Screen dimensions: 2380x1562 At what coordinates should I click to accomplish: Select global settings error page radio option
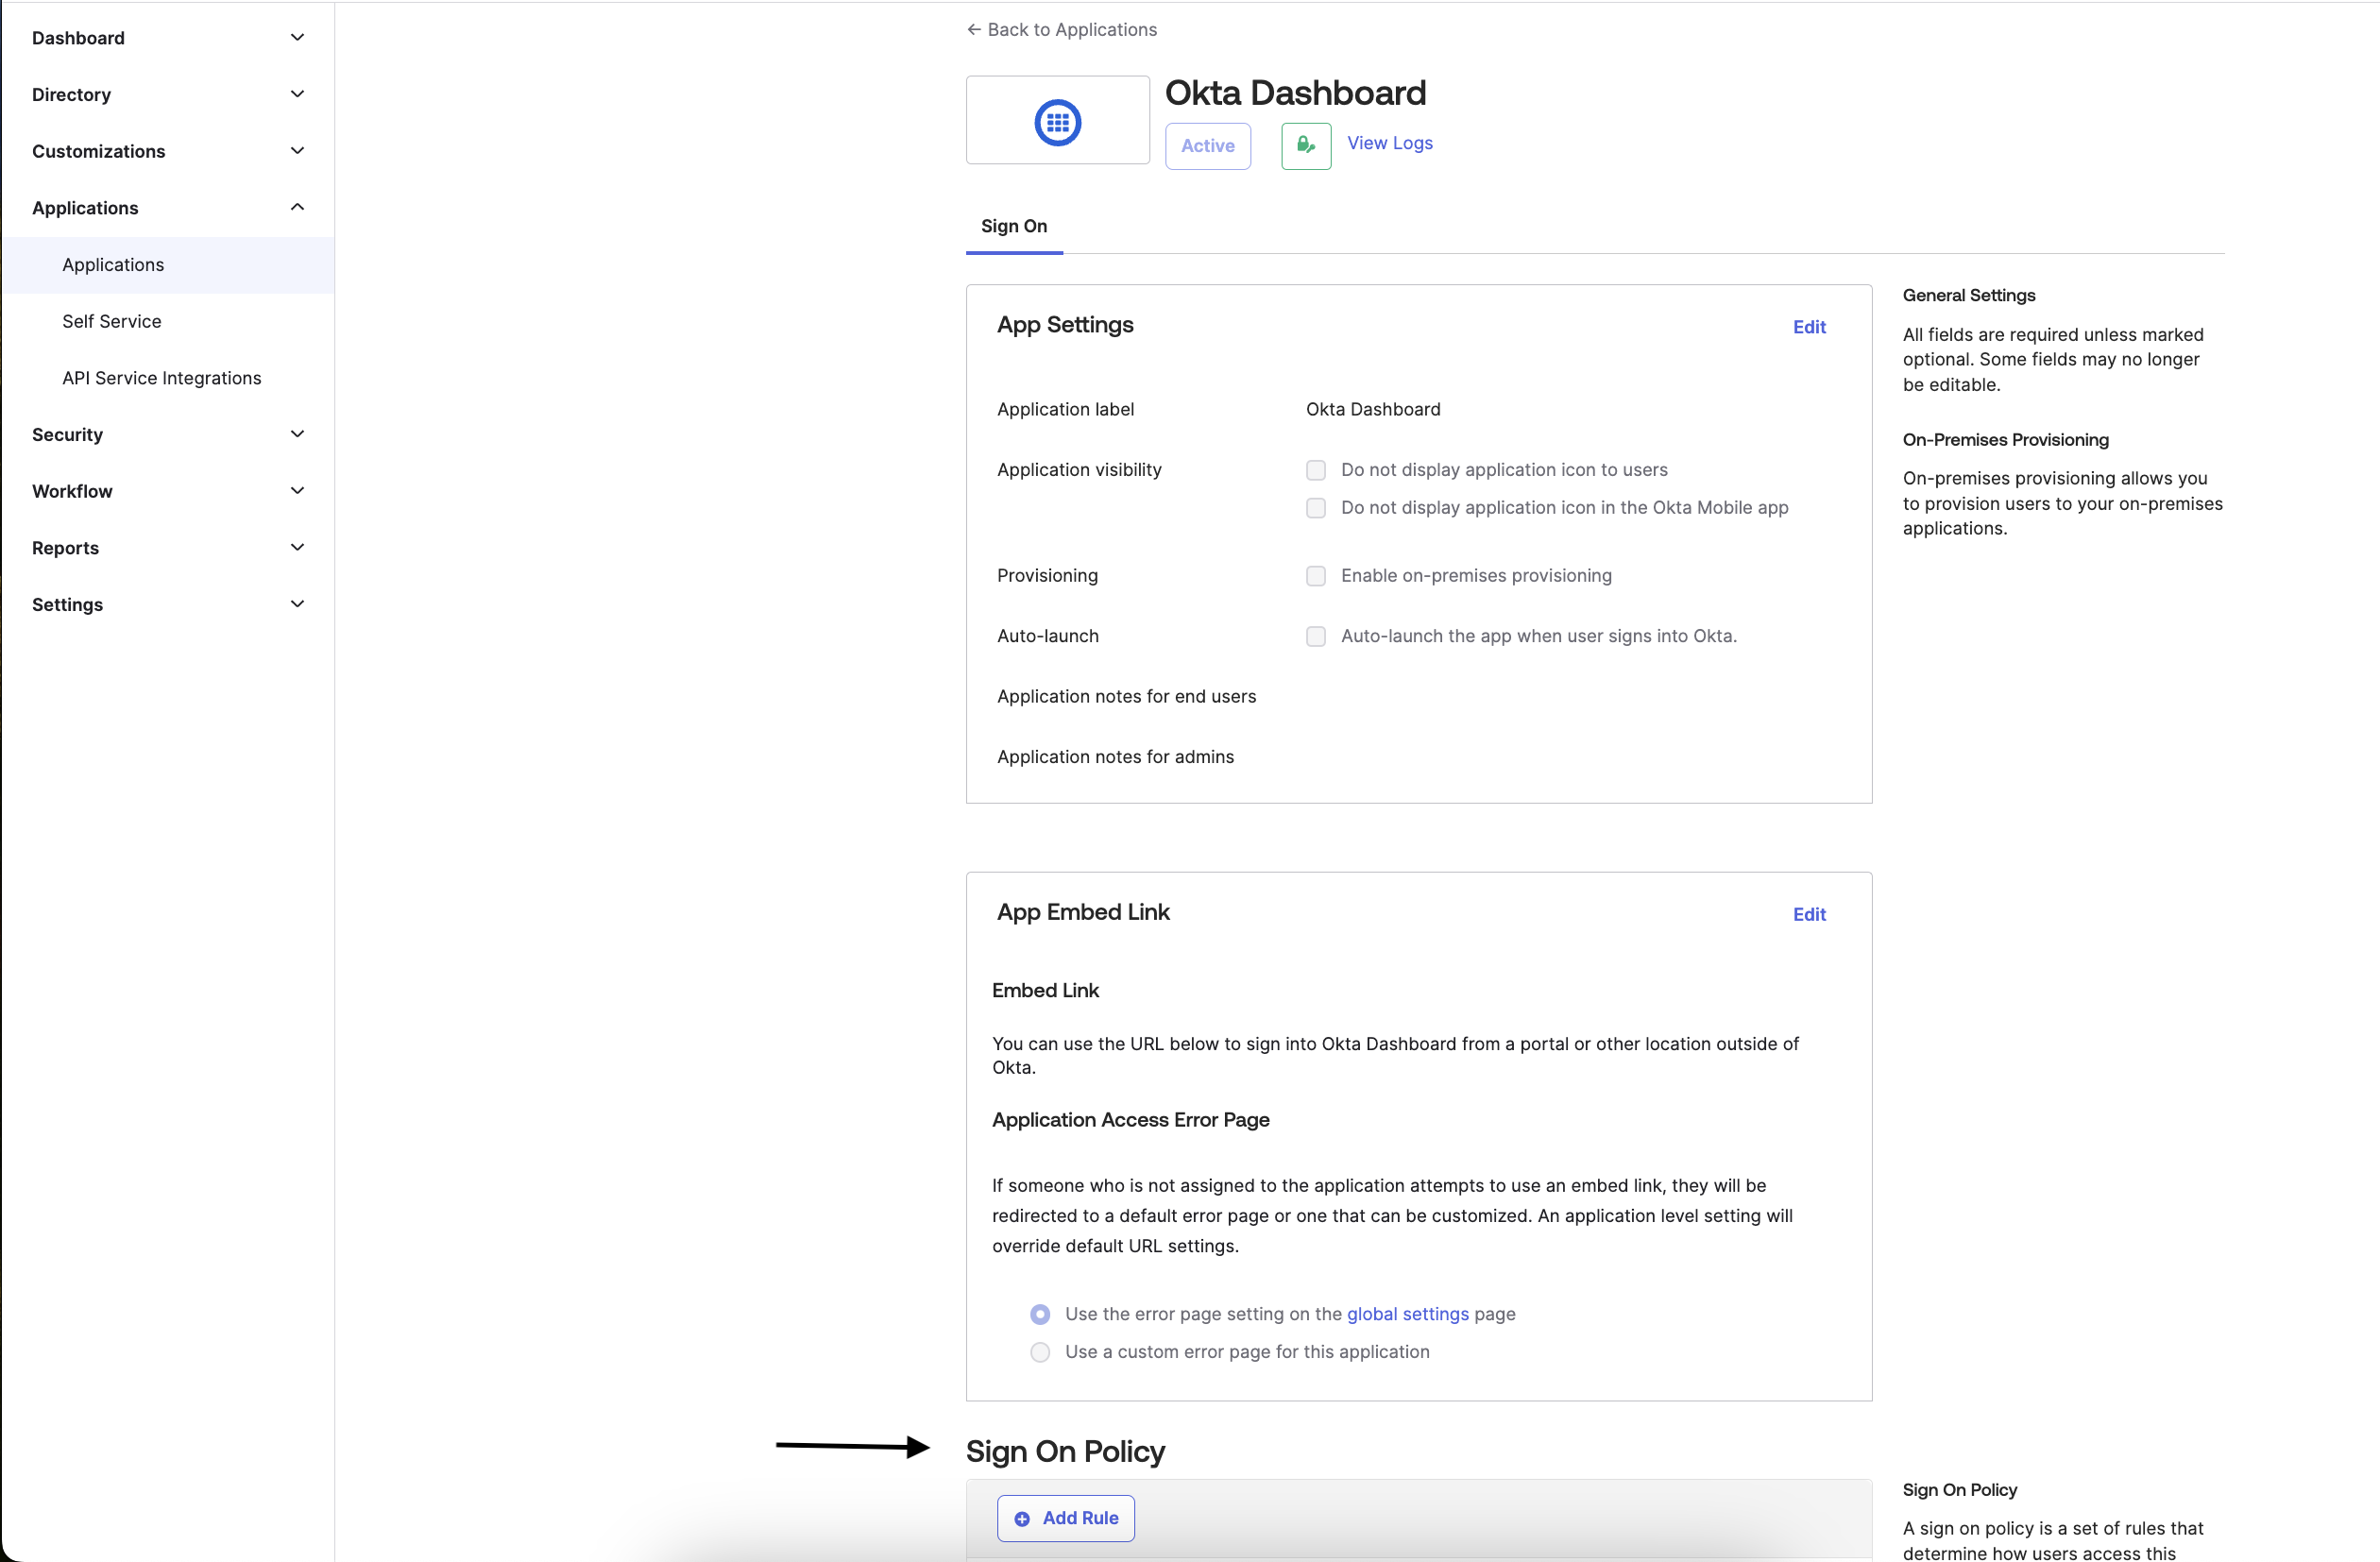pos(1040,1314)
